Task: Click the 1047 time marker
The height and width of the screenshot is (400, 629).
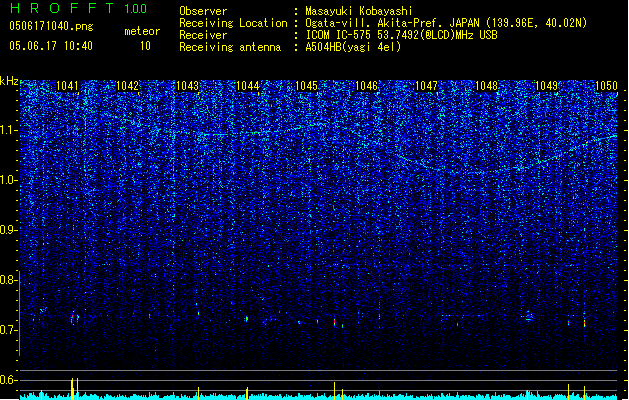Action: (426, 86)
